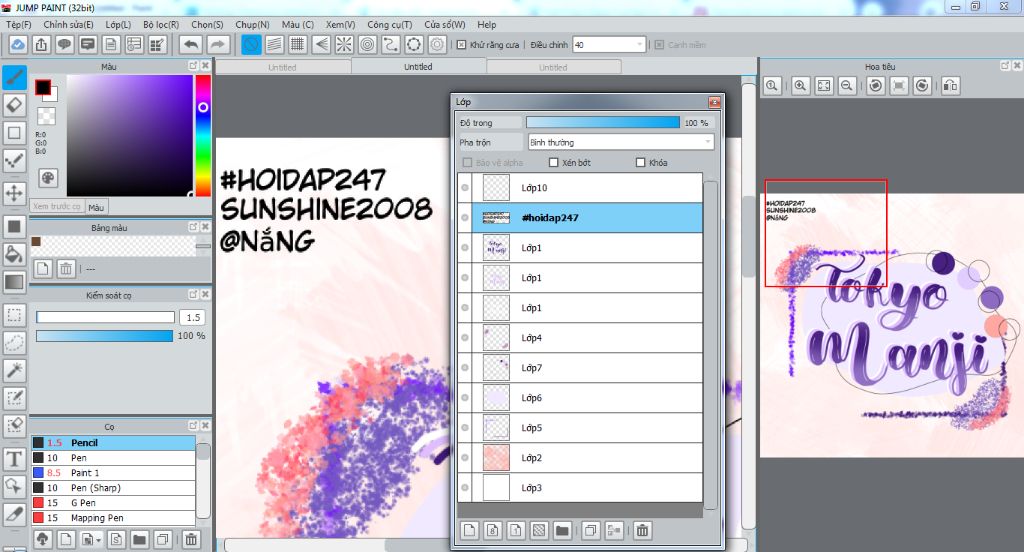Click the rainbow hue slider bar

click(203, 135)
